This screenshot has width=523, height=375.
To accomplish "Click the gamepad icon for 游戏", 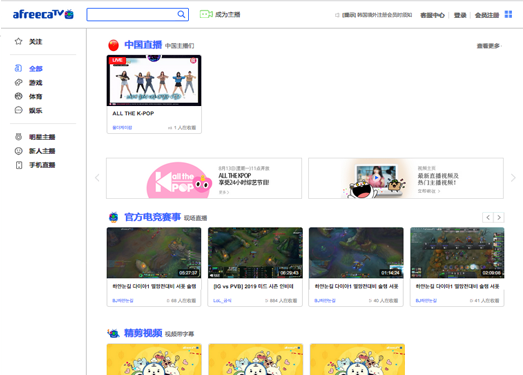I will 18,82.
